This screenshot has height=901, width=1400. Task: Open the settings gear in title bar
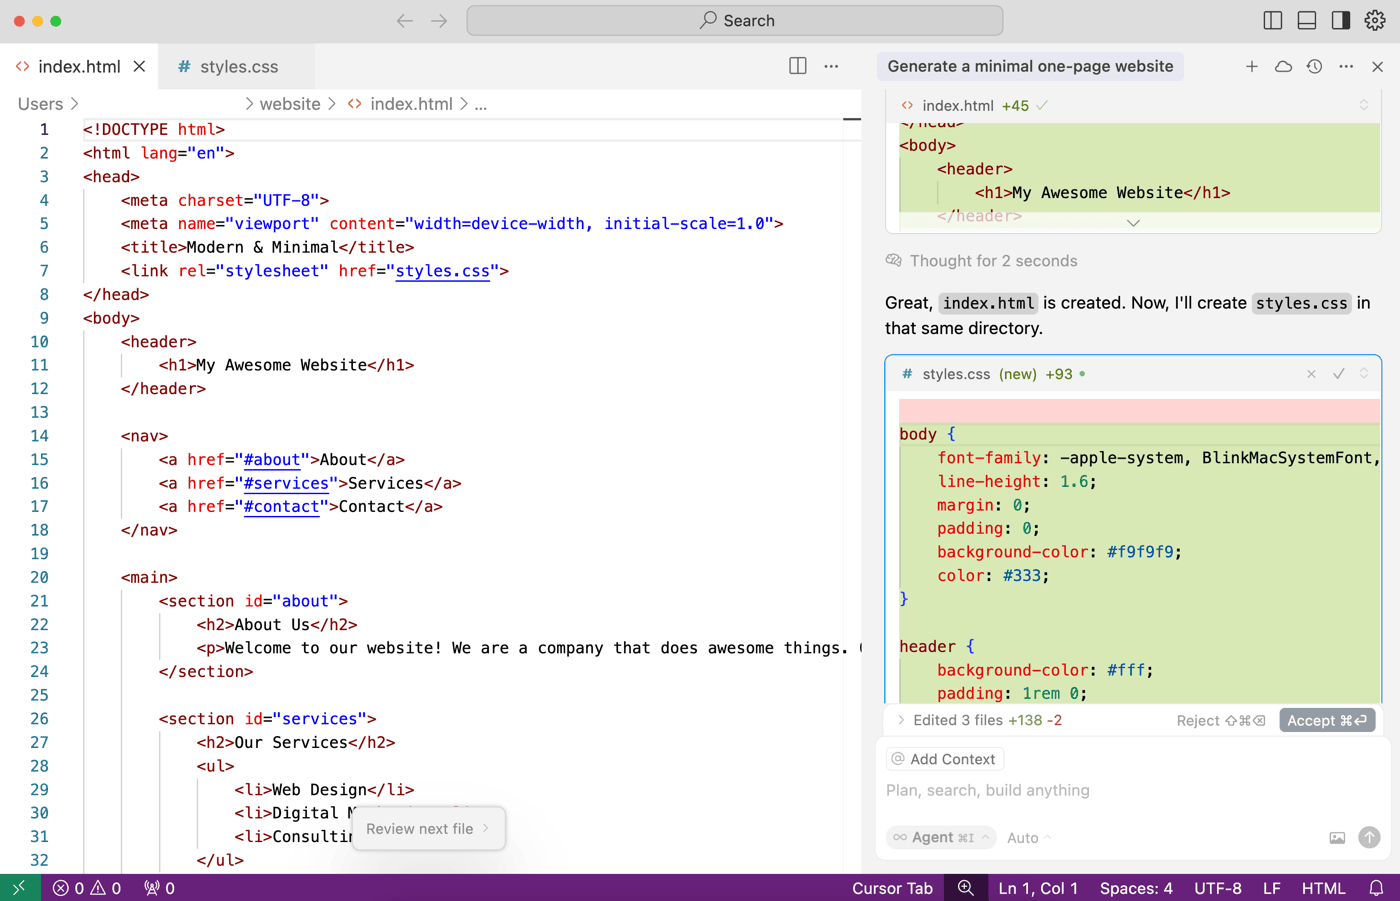point(1375,20)
